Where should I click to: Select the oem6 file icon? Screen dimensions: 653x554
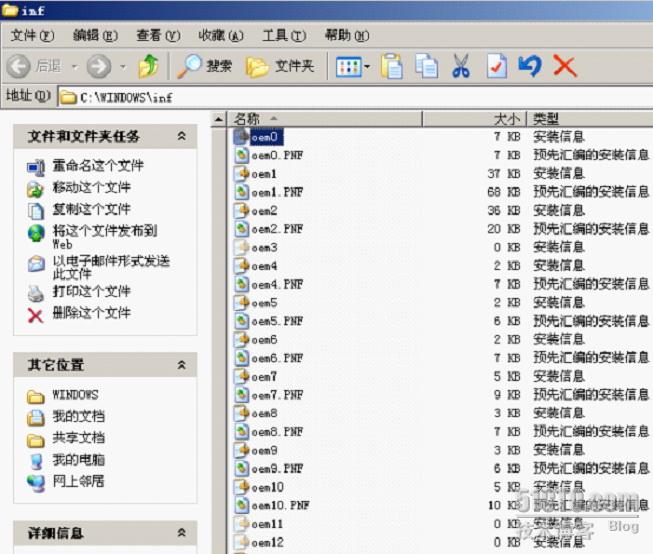coord(242,339)
